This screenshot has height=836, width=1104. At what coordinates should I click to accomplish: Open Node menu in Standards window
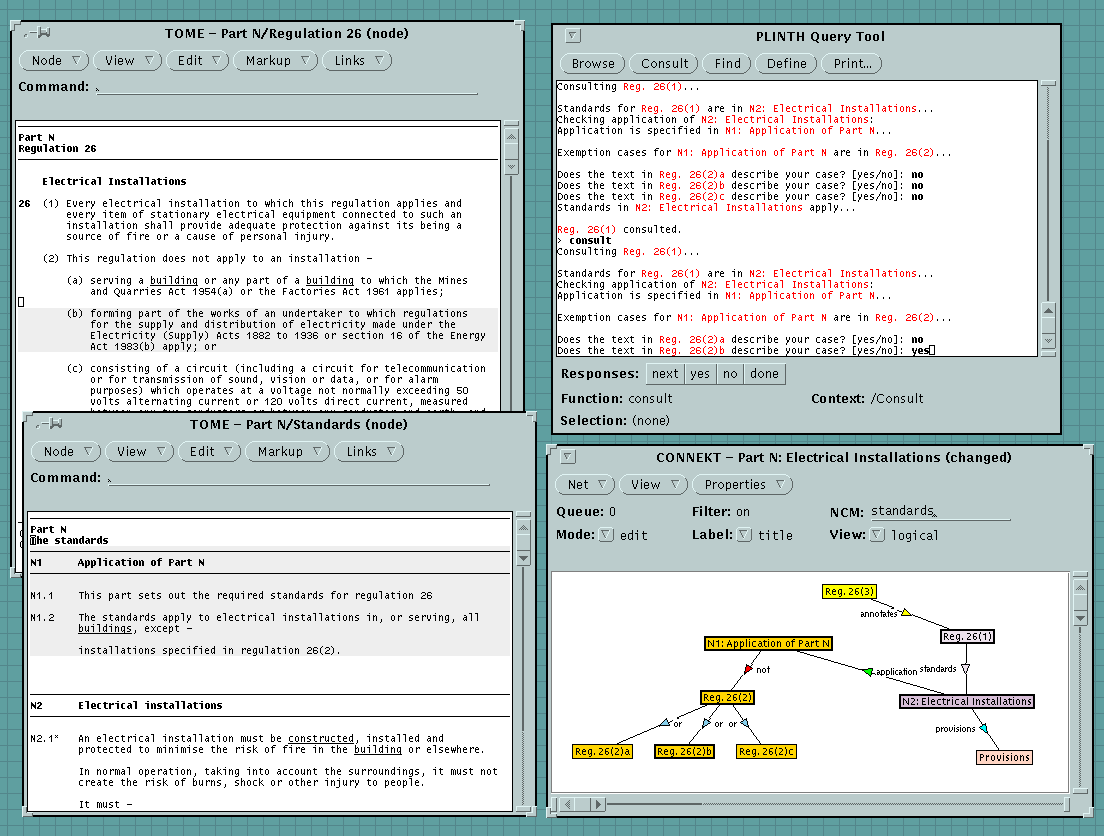point(66,451)
